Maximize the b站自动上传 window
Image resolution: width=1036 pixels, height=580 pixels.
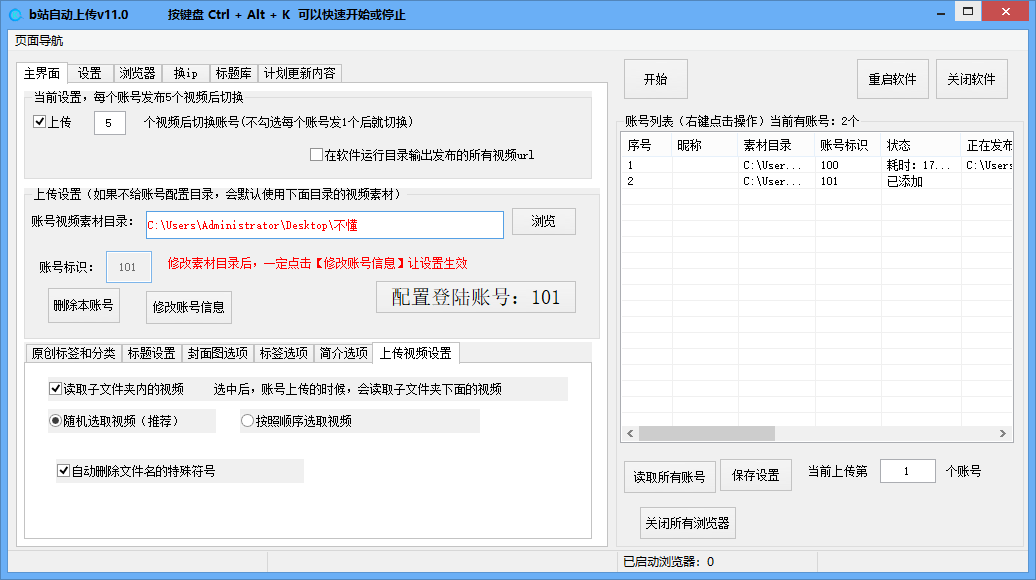[968, 12]
